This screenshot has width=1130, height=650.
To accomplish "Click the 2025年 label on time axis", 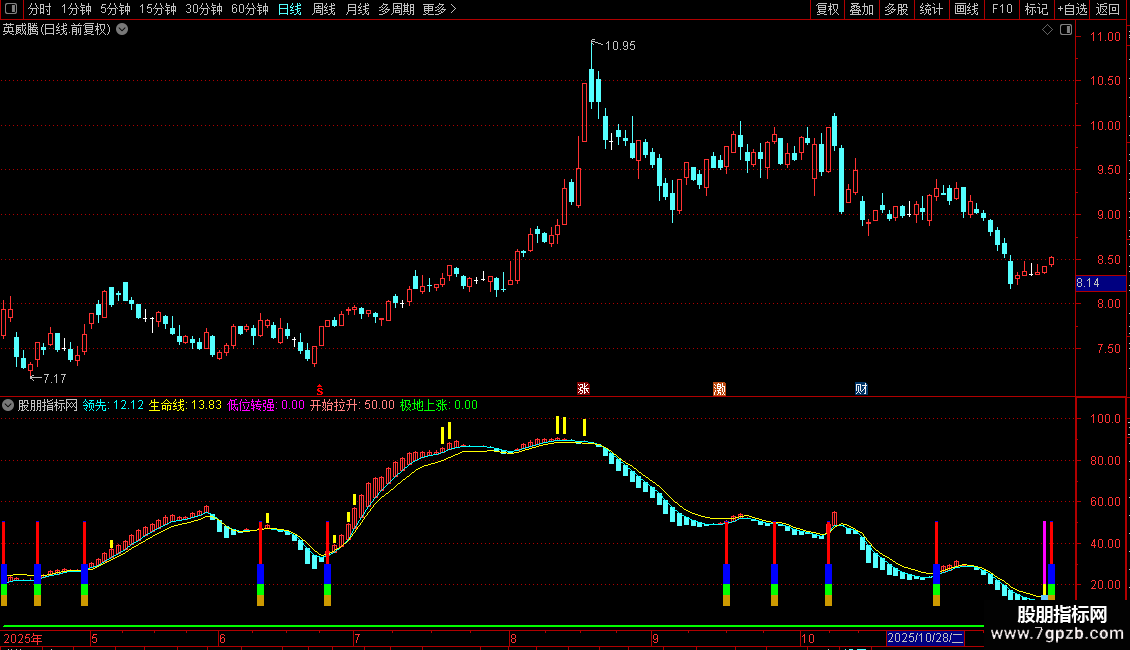I will [22, 638].
